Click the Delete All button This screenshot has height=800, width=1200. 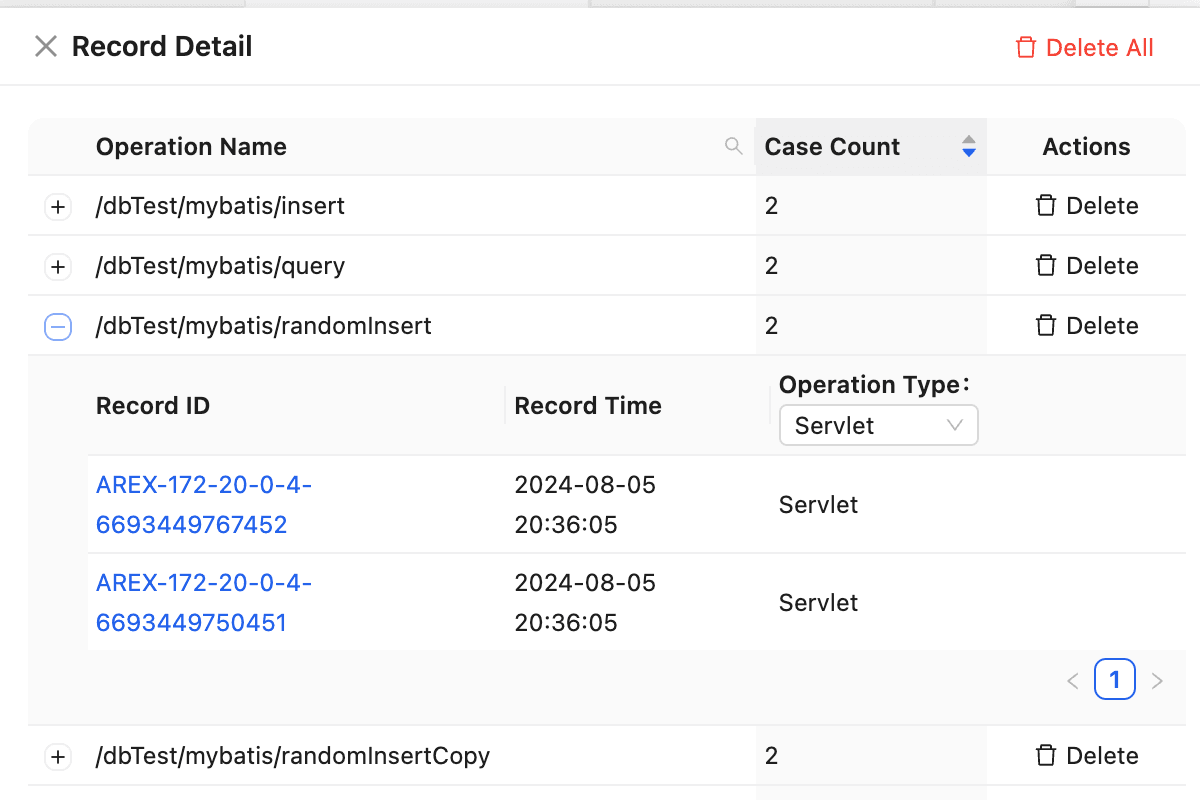click(x=1084, y=48)
